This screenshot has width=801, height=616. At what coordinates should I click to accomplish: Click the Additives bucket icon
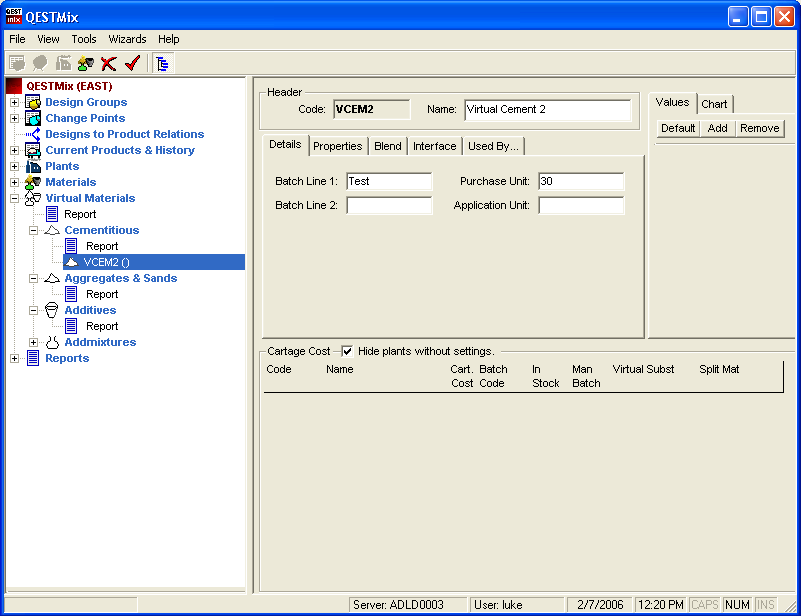(x=52, y=310)
